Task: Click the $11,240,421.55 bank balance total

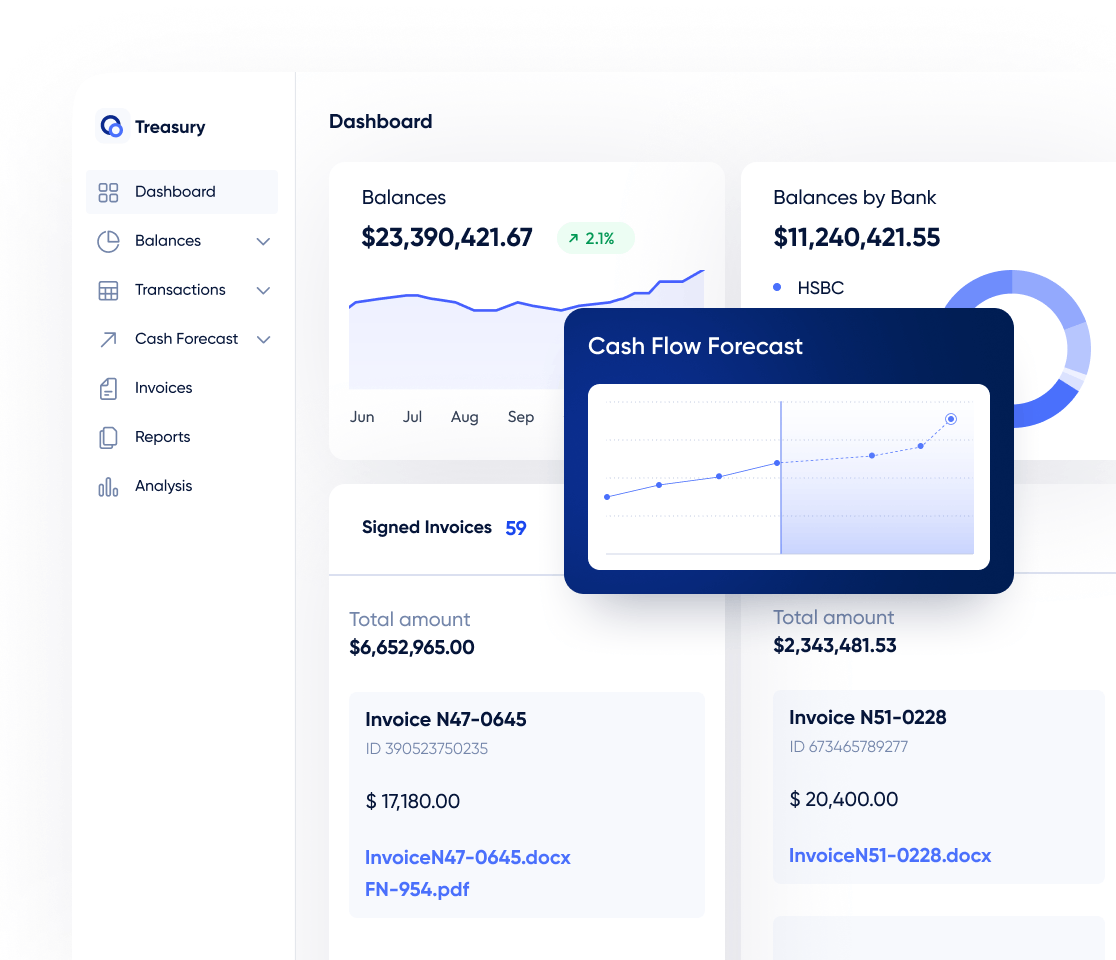Action: [856, 238]
